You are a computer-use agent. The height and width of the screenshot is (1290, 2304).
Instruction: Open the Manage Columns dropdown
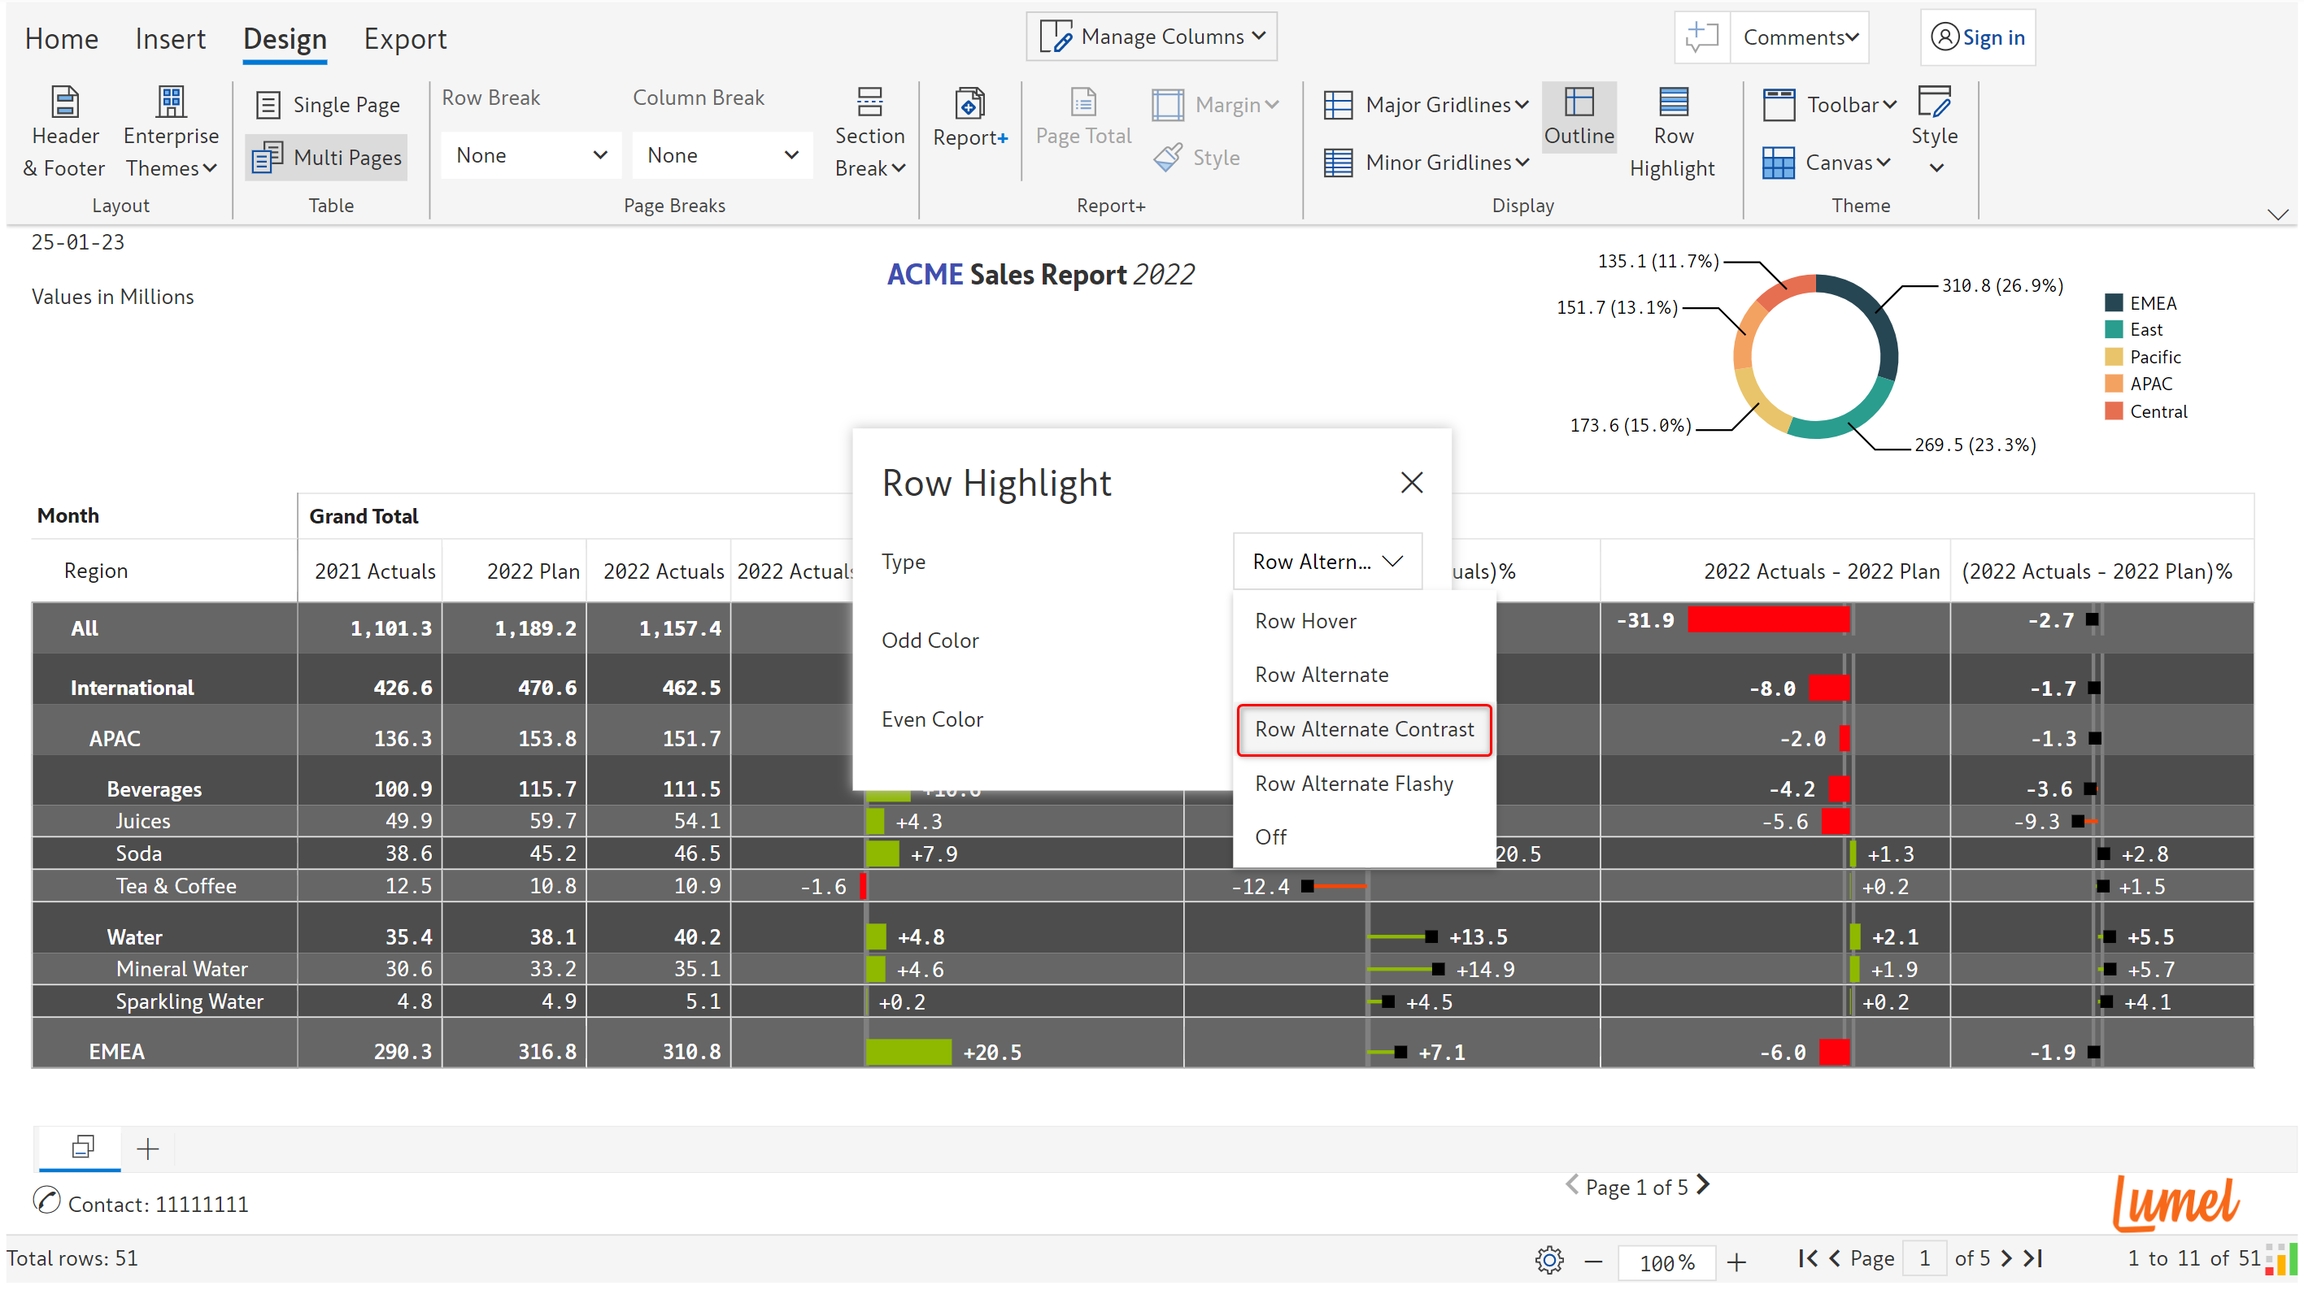[1152, 37]
